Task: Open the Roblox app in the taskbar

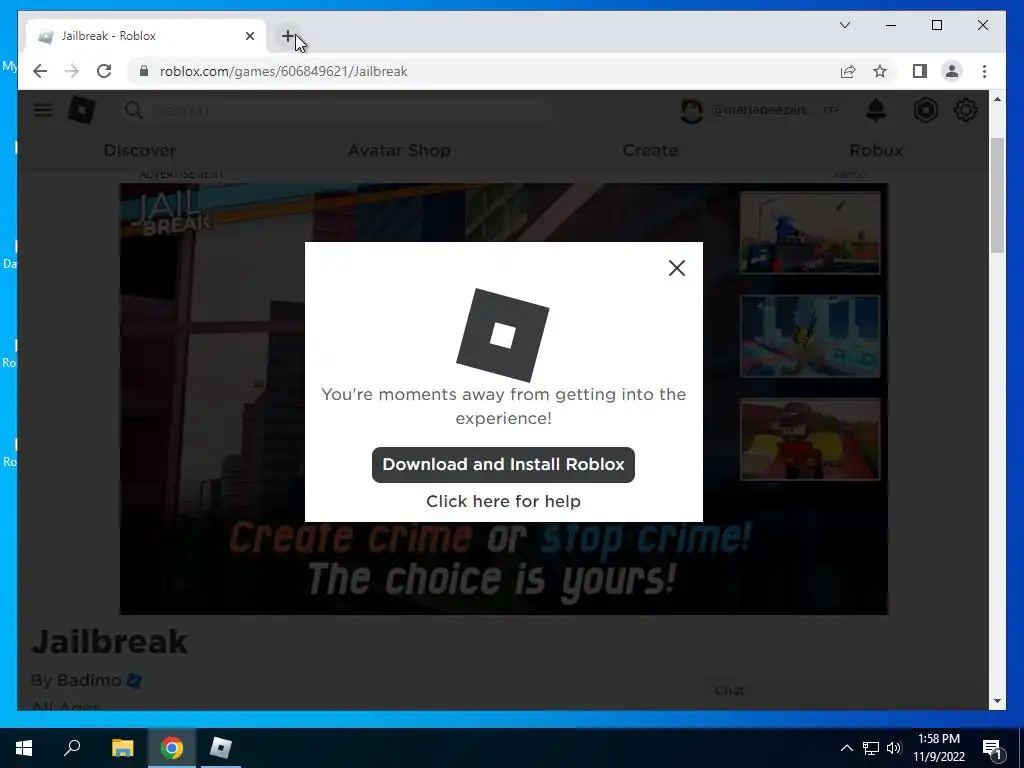Action: click(x=221, y=747)
